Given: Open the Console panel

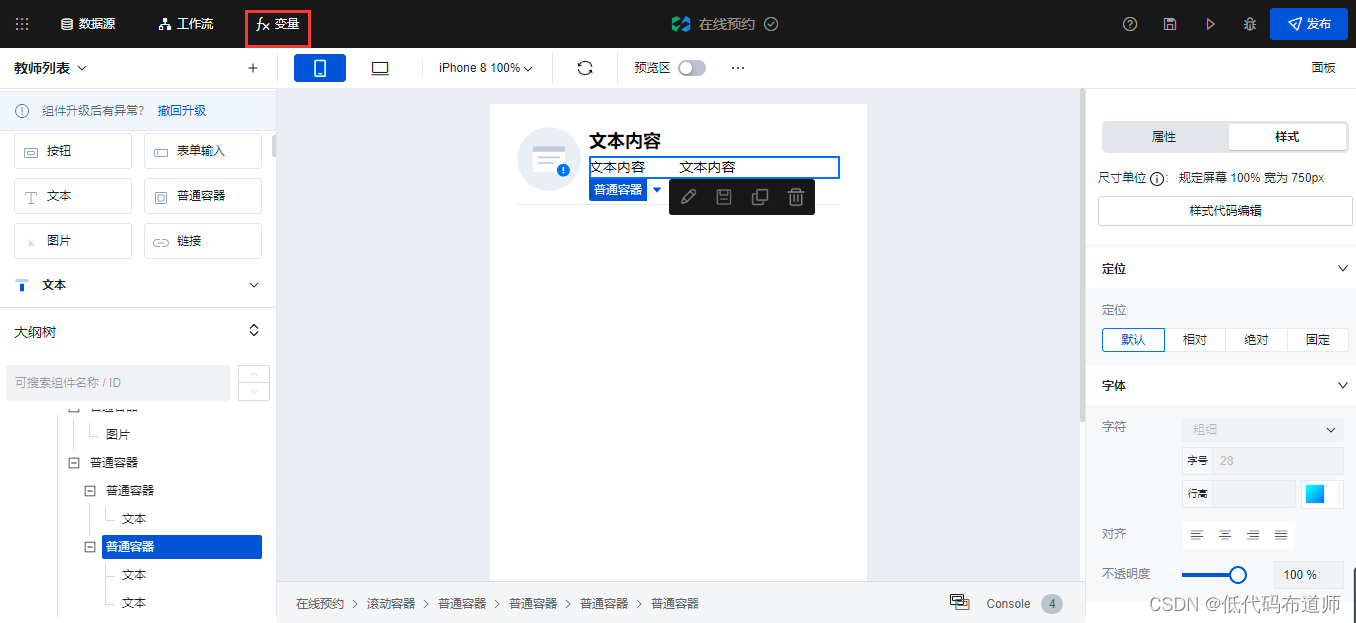Looking at the screenshot, I should coord(1008,604).
